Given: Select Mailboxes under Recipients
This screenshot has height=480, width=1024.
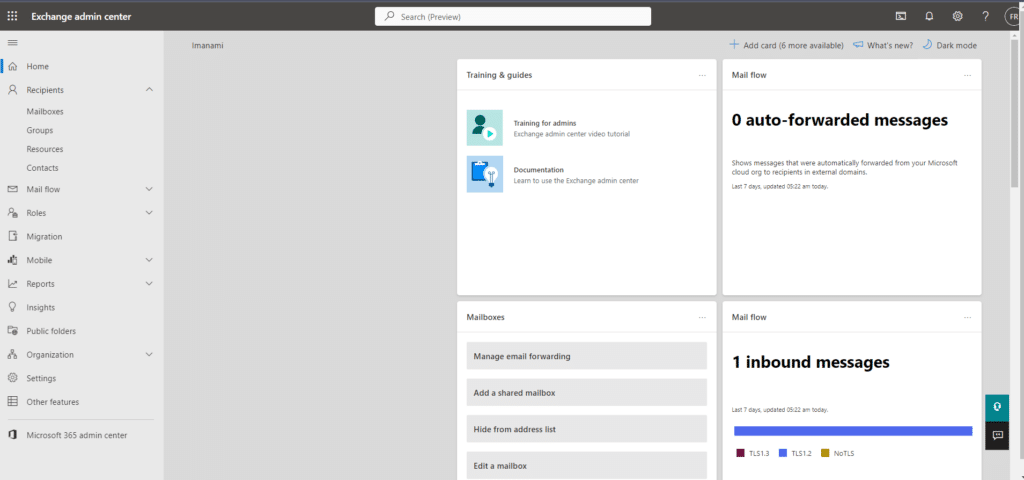Looking at the screenshot, I should [x=45, y=112].
